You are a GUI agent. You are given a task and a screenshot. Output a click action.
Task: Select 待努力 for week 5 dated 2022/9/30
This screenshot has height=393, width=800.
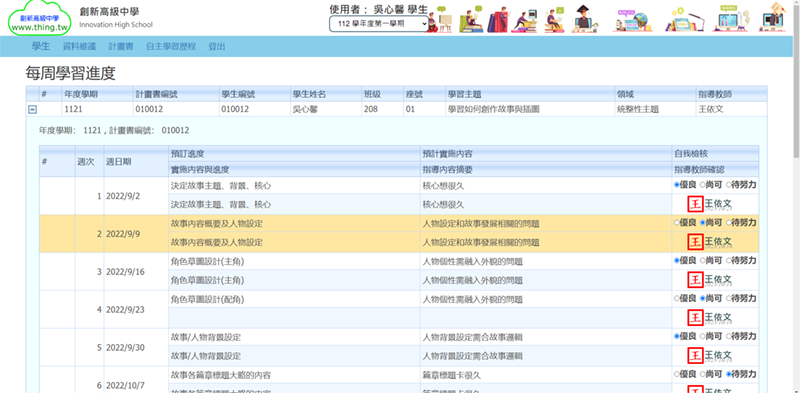(x=729, y=336)
